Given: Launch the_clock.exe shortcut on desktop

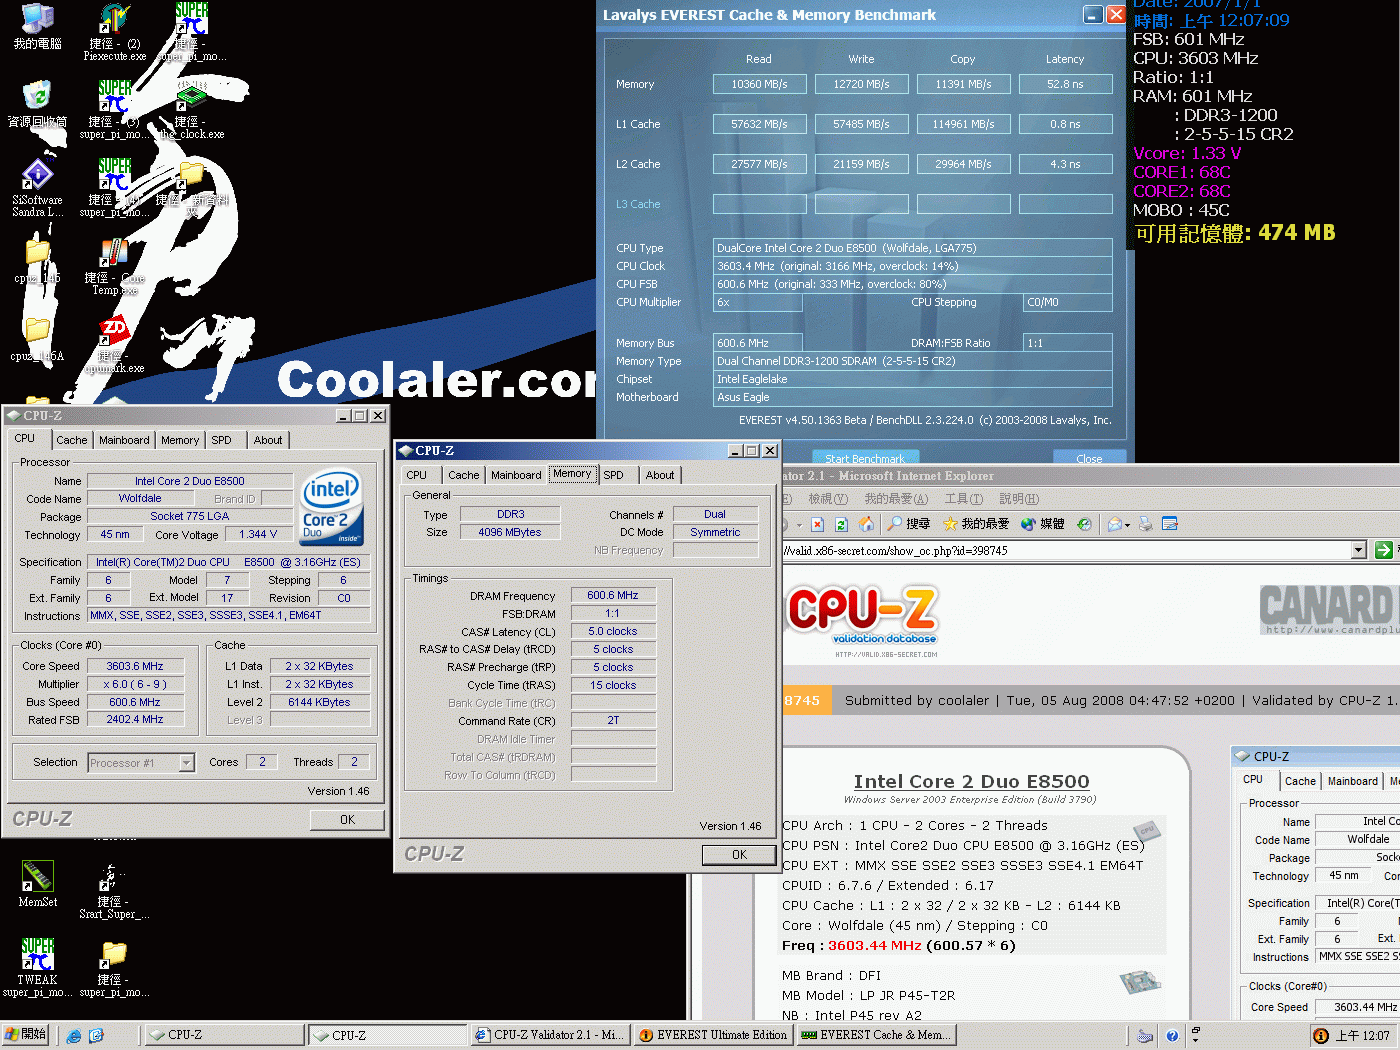Looking at the screenshot, I should point(190,110).
